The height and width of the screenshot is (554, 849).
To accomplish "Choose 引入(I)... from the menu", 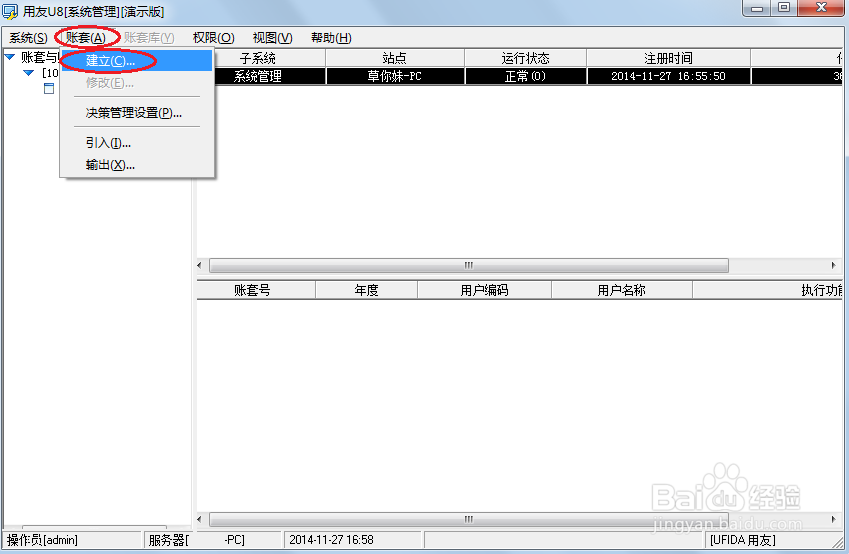I will click(x=136, y=143).
